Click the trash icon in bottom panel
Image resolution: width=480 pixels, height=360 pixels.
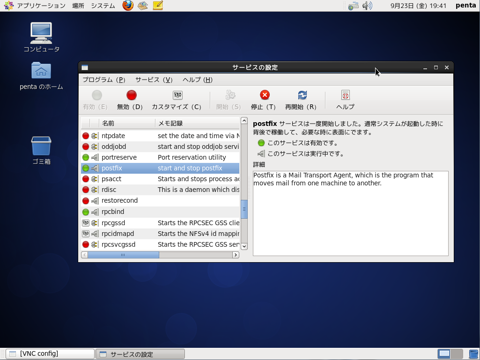[x=473, y=354]
